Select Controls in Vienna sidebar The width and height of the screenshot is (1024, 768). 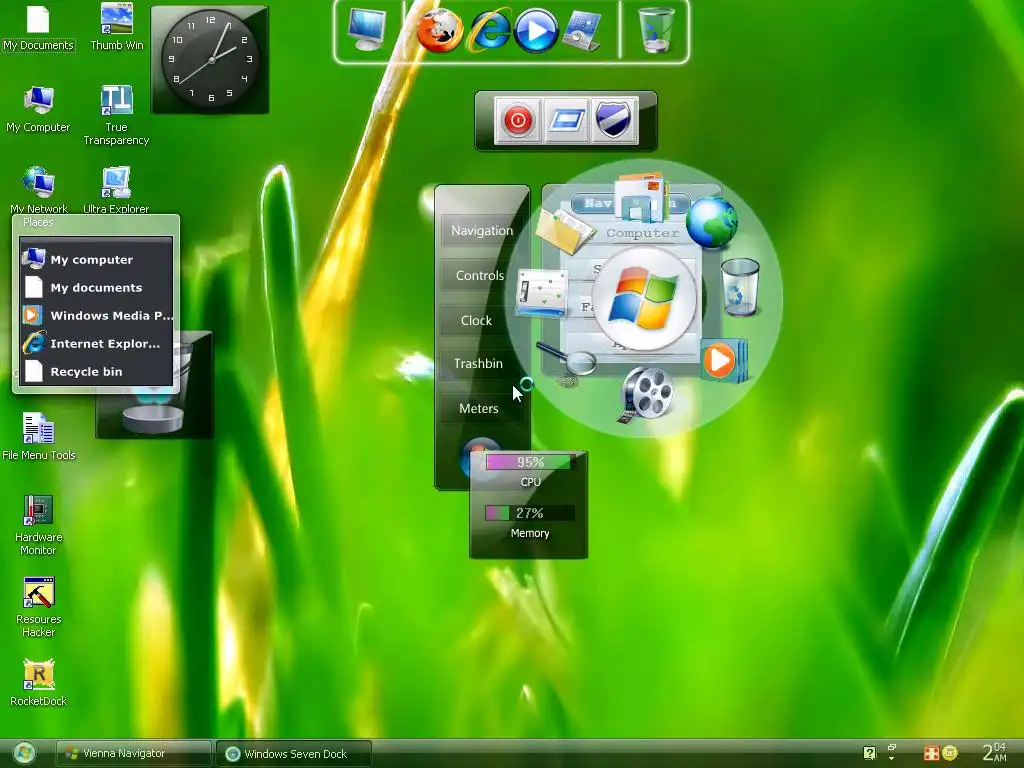480,276
